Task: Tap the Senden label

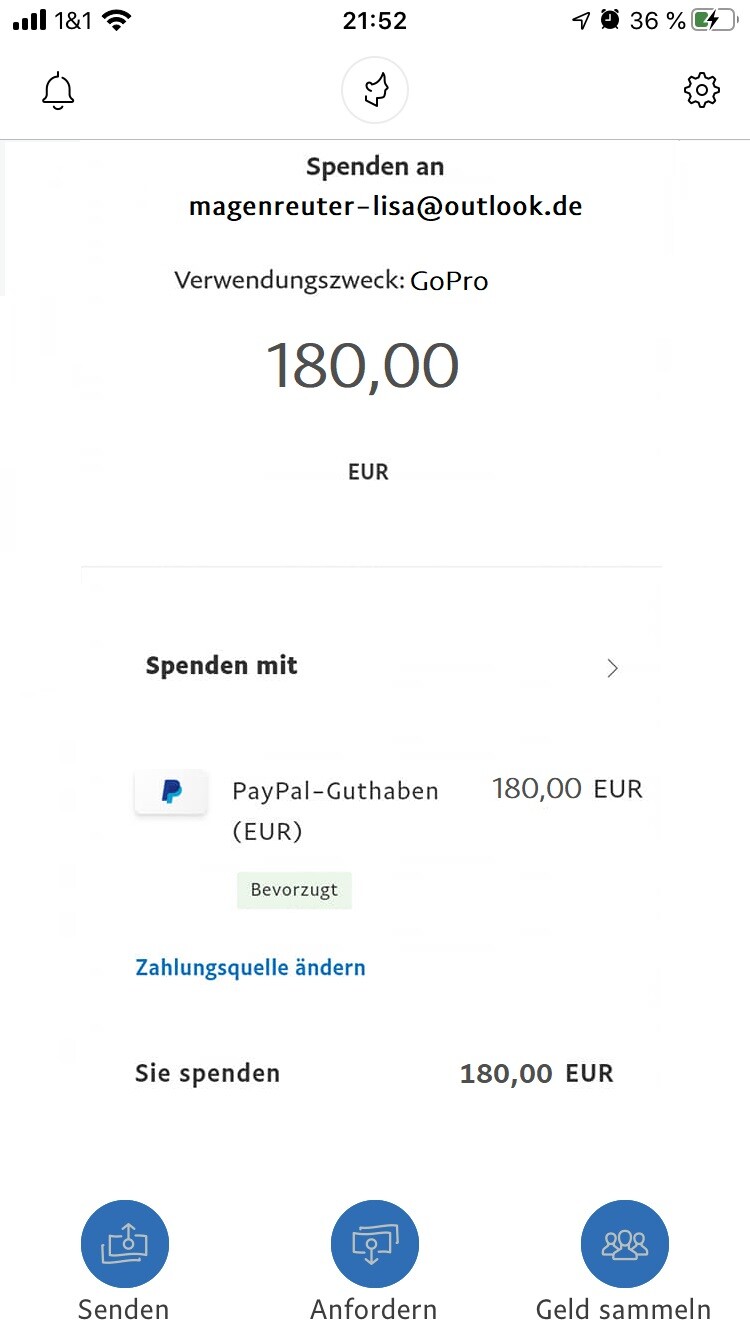Action: click(x=124, y=1309)
